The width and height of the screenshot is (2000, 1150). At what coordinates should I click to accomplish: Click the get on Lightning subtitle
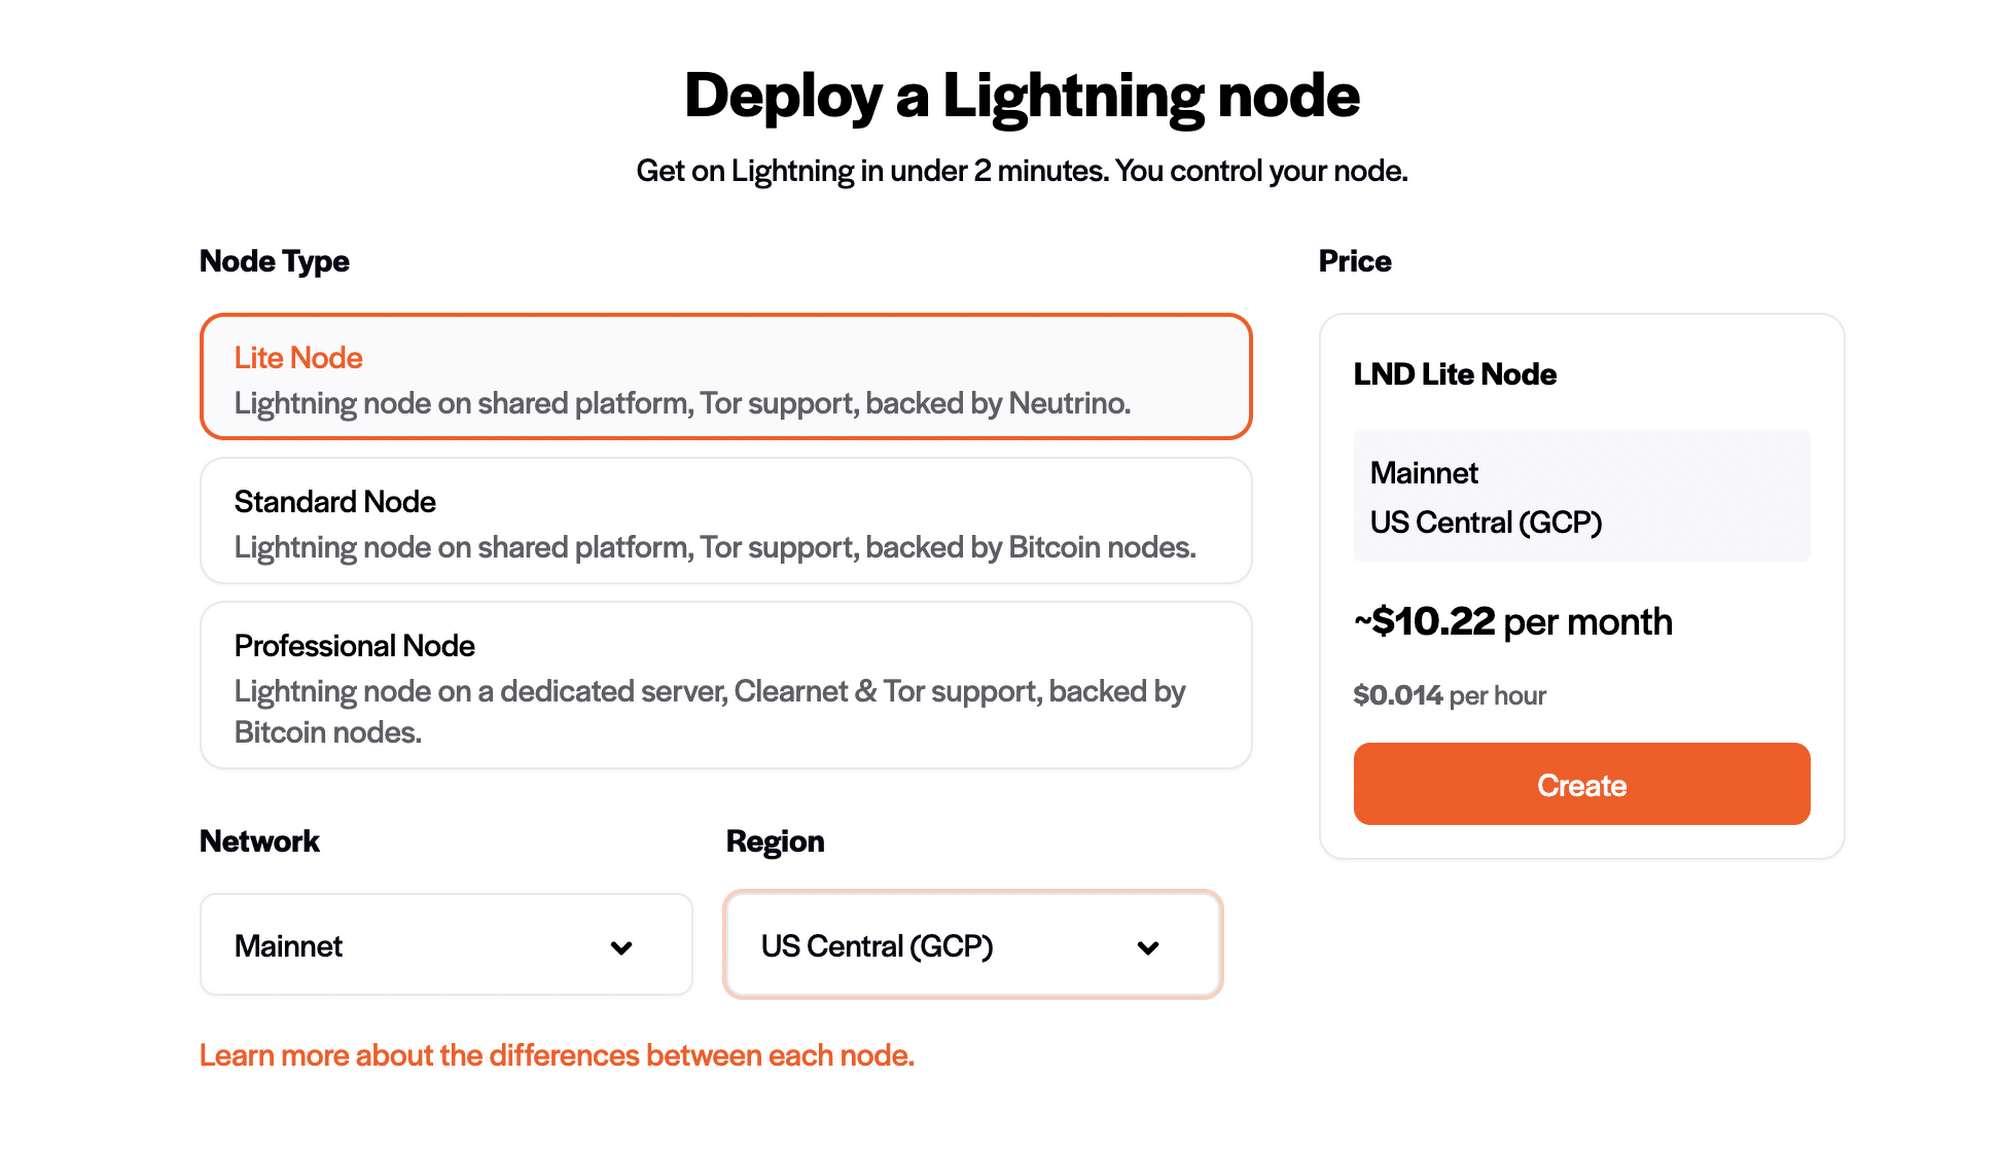[x=1021, y=170]
